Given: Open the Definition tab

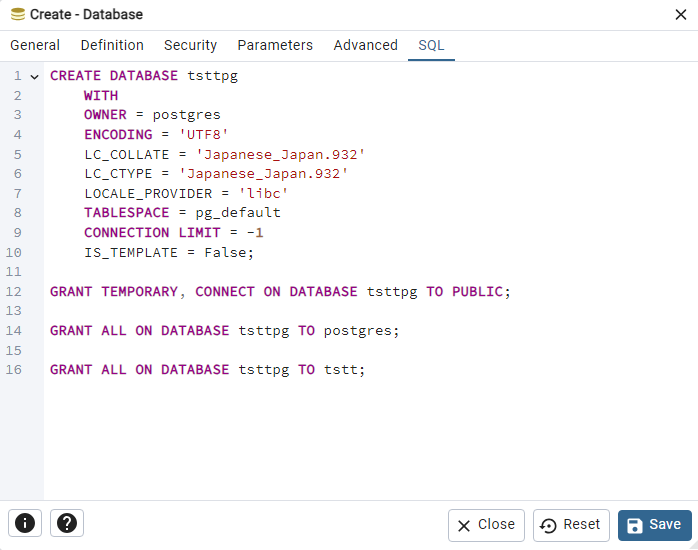Looking at the screenshot, I should (x=112, y=45).
